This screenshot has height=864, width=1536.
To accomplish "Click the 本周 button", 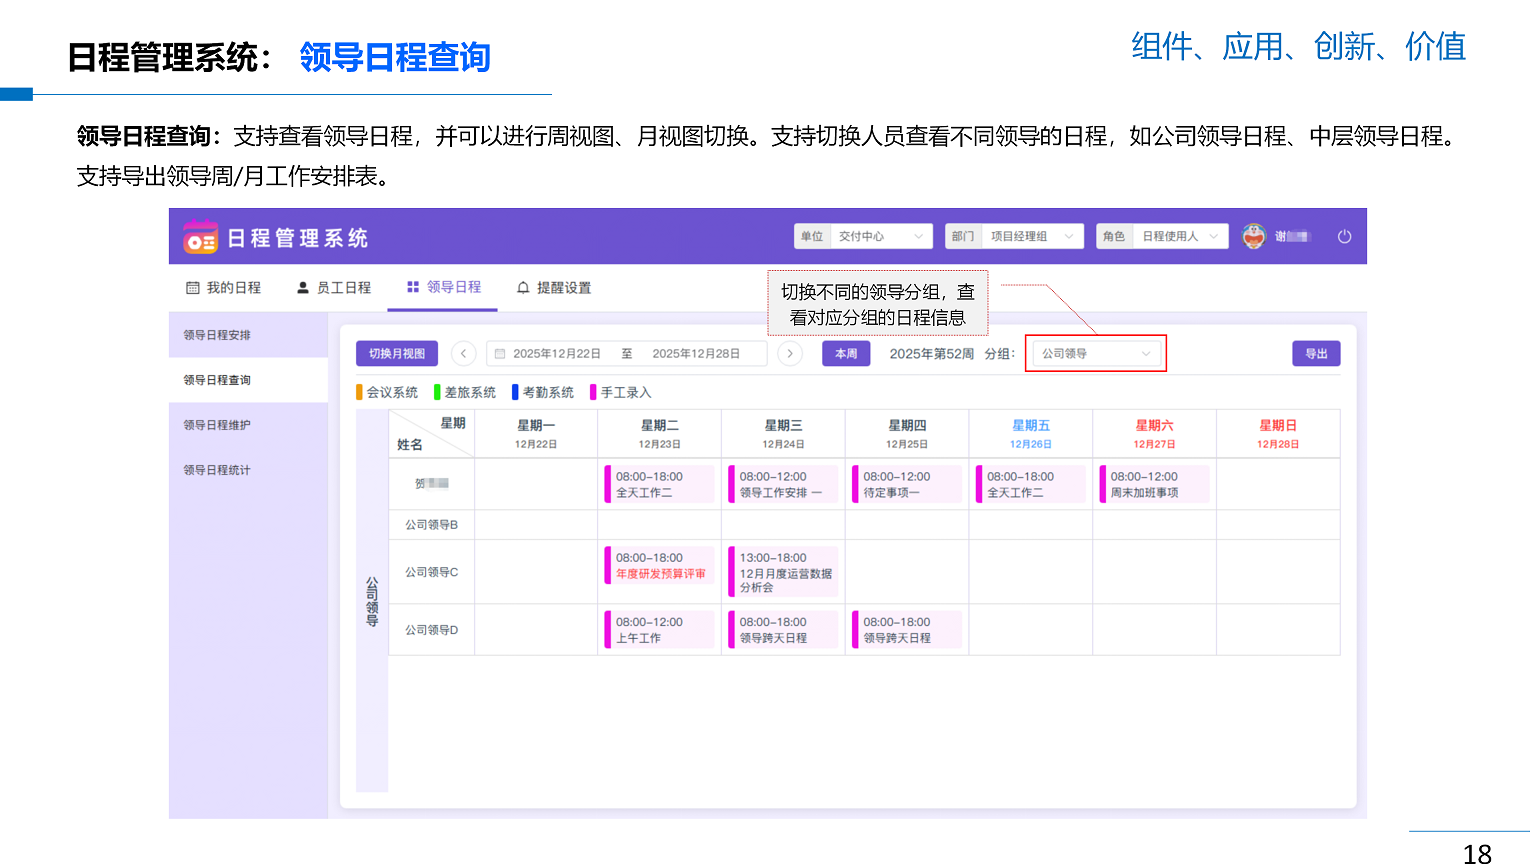I will coord(846,354).
